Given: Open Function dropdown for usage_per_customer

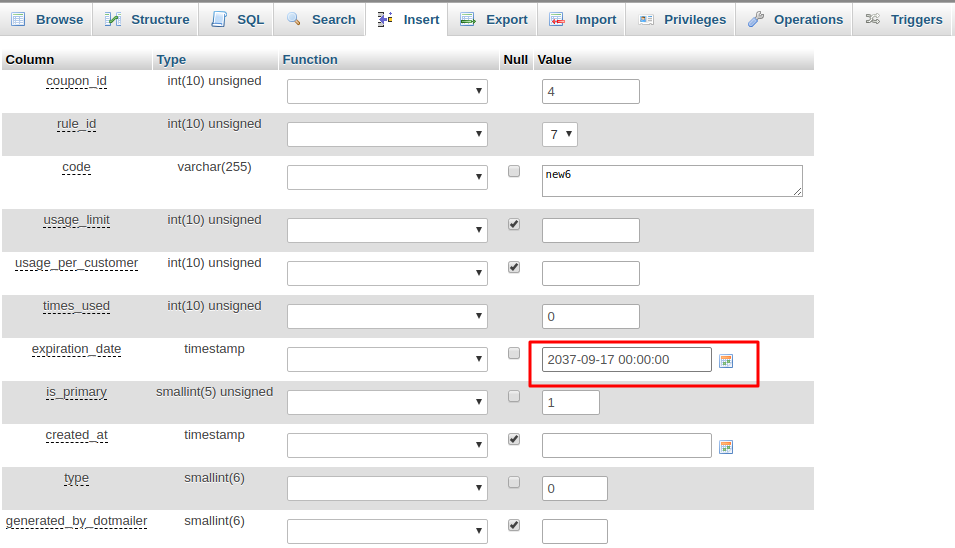Looking at the screenshot, I should coord(387,273).
